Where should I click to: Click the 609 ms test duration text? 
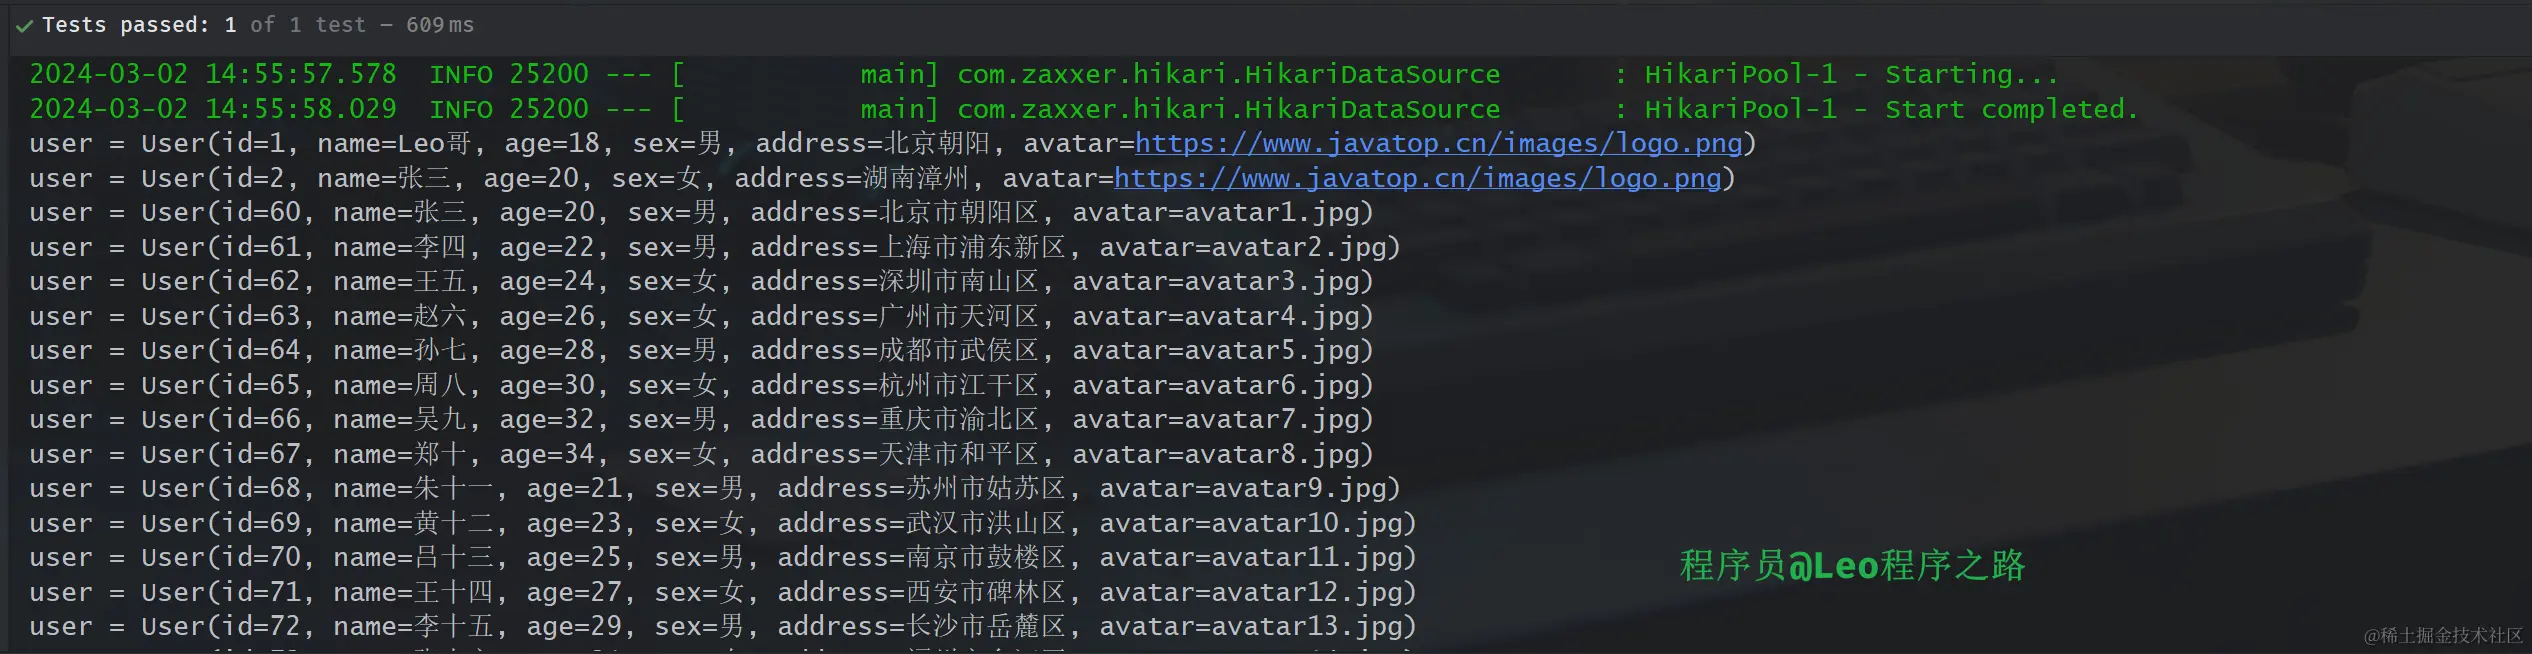pos(440,25)
